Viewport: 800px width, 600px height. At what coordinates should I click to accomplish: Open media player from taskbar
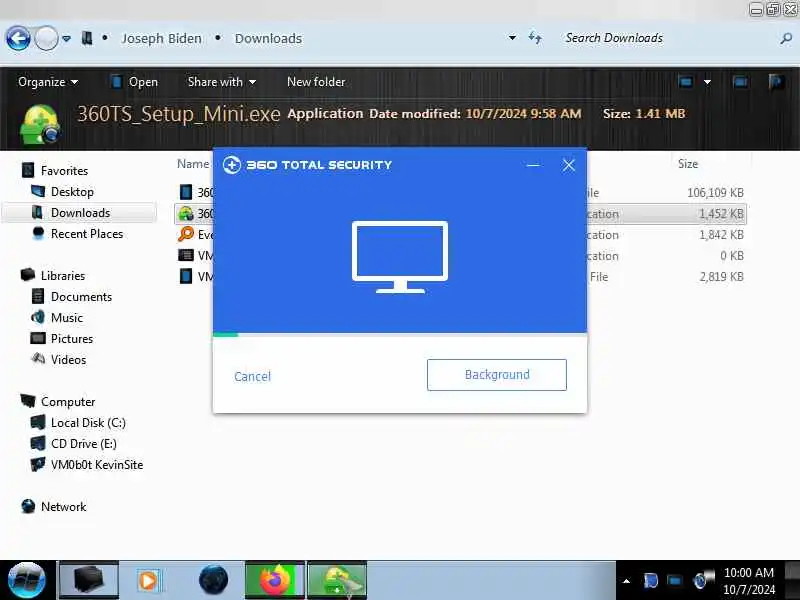(x=149, y=581)
